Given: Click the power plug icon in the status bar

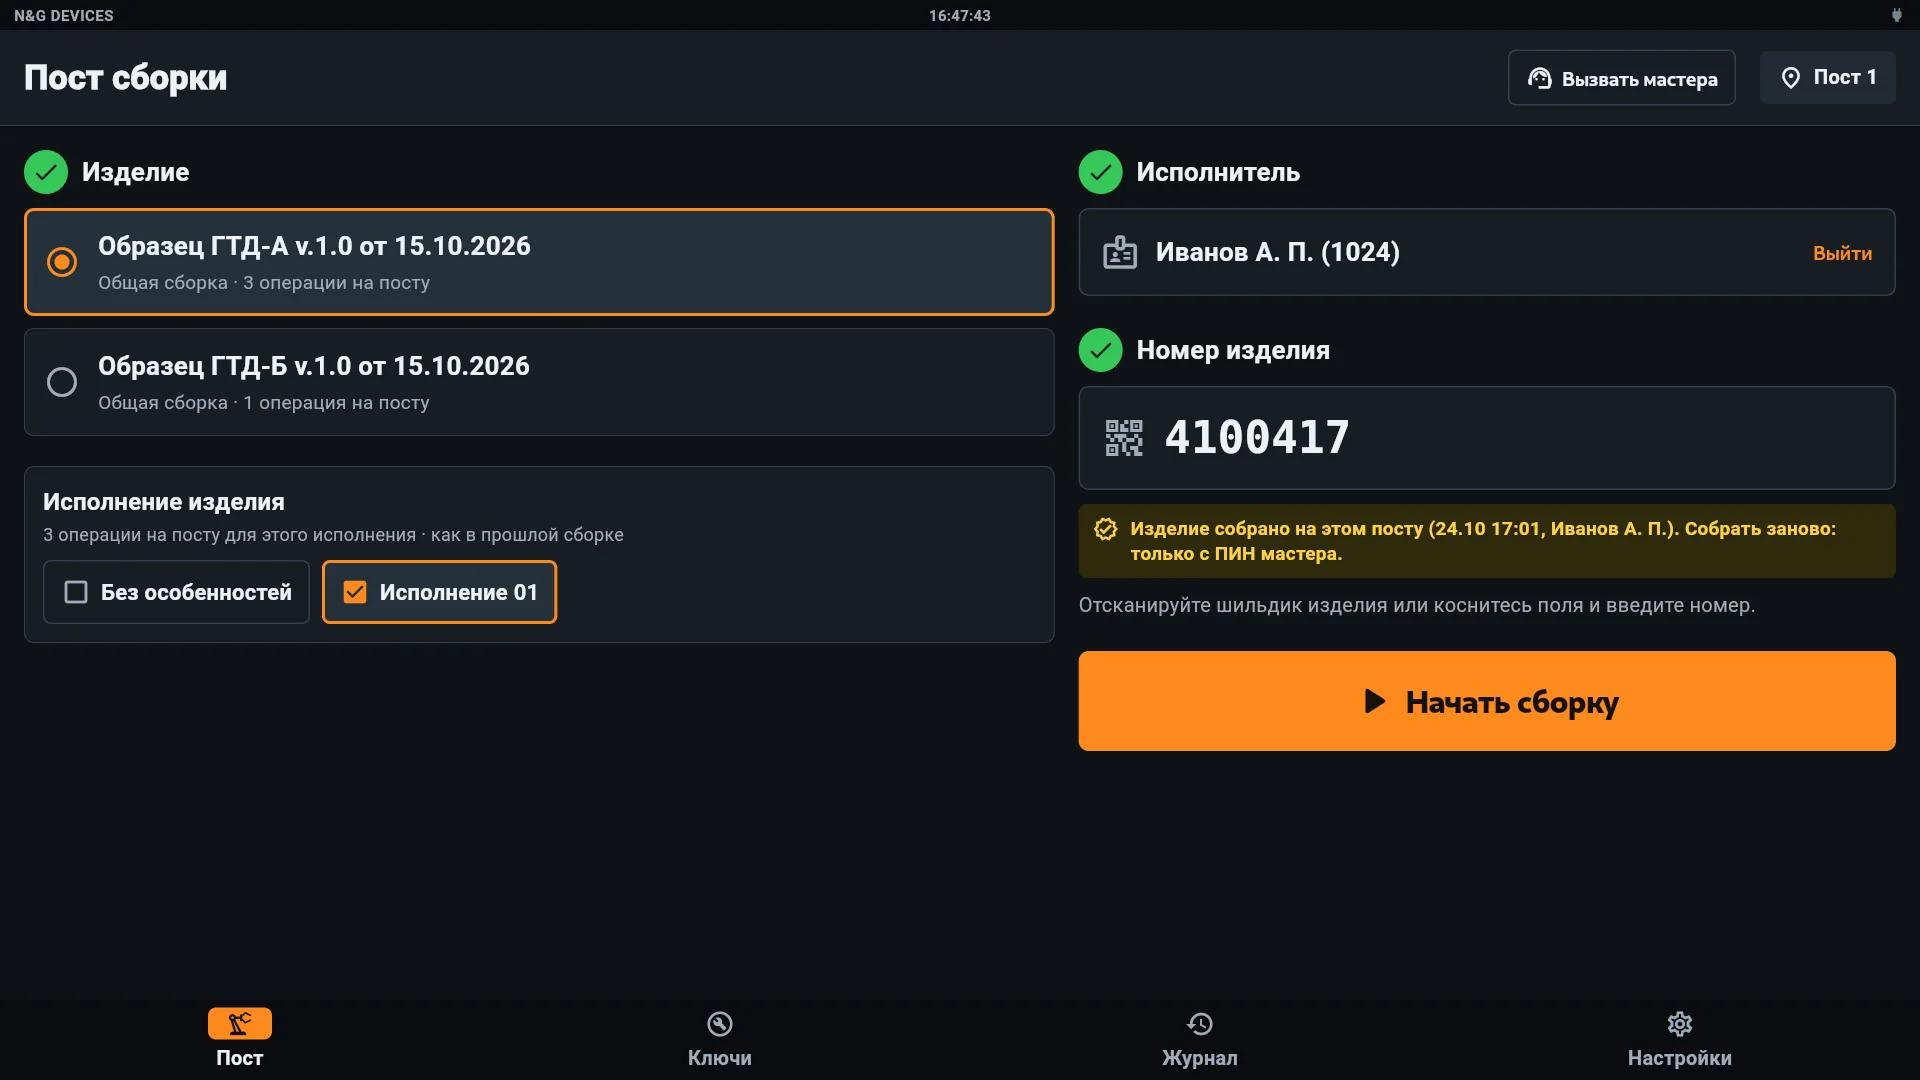Looking at the screenshot, I should click(1896, 15).
